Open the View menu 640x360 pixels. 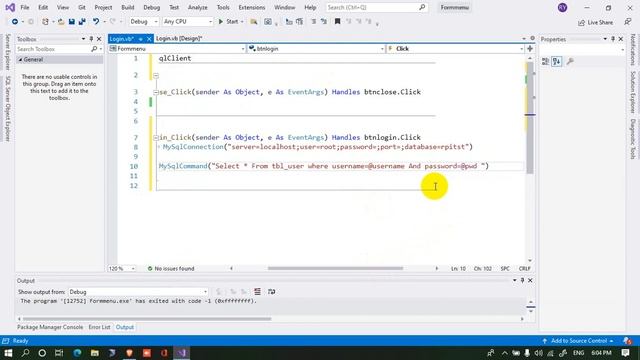tap(62, 7)
